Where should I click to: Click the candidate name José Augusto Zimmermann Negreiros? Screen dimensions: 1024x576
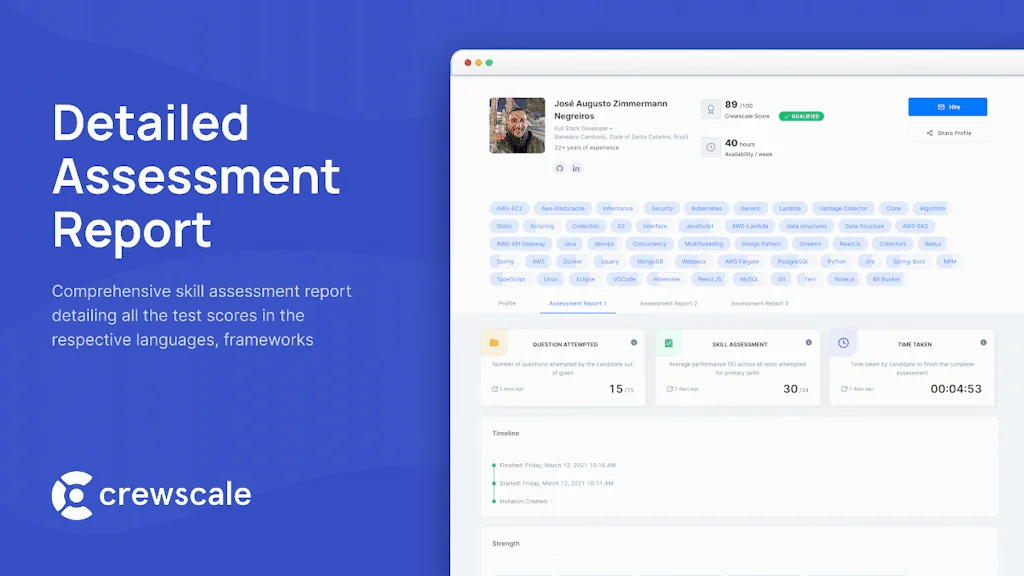611,110
